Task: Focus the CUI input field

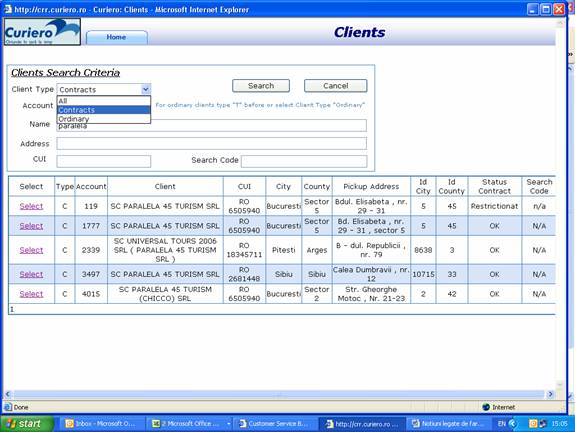Action: point(104,161)
